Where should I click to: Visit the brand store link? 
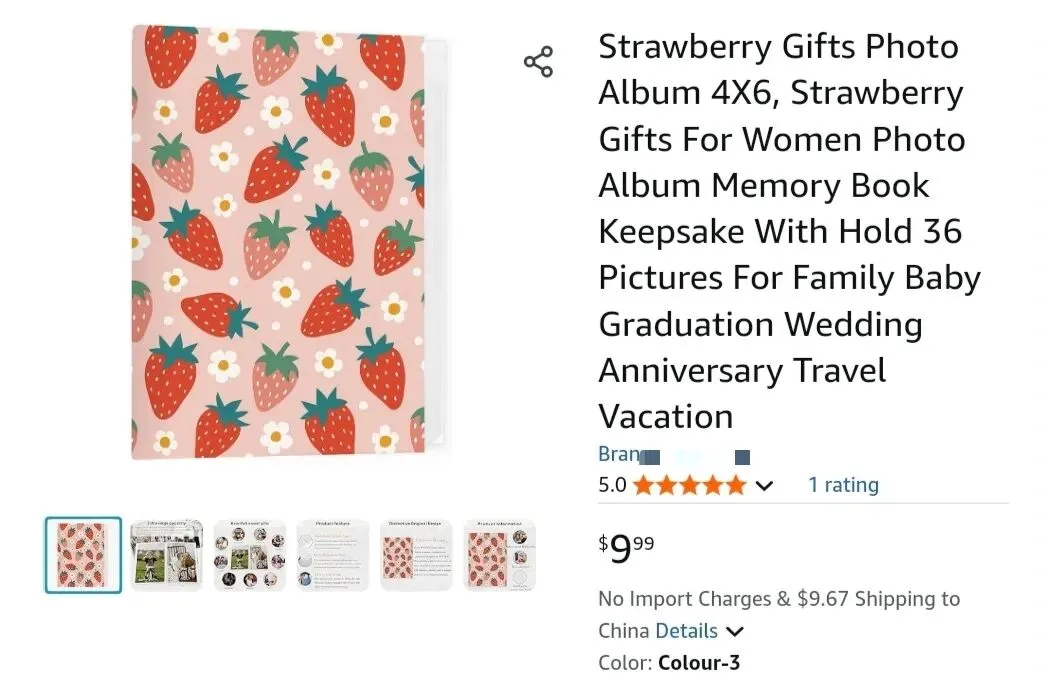(673, 455)
